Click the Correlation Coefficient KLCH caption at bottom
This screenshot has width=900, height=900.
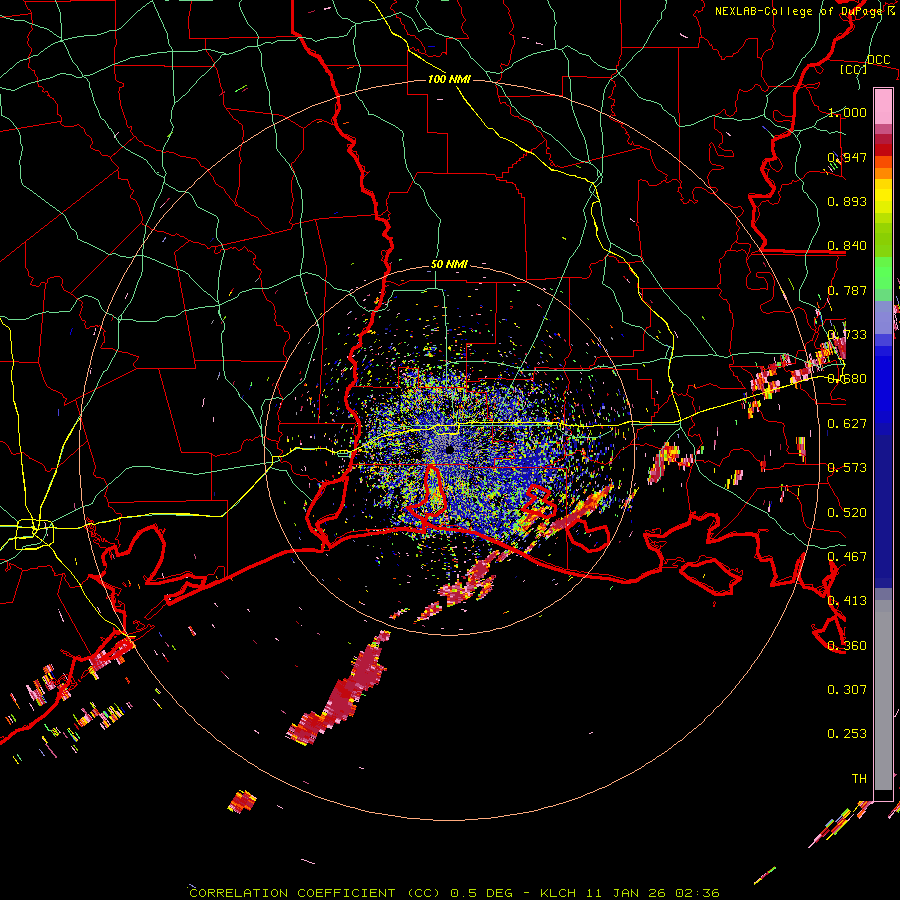coord(454,893)
